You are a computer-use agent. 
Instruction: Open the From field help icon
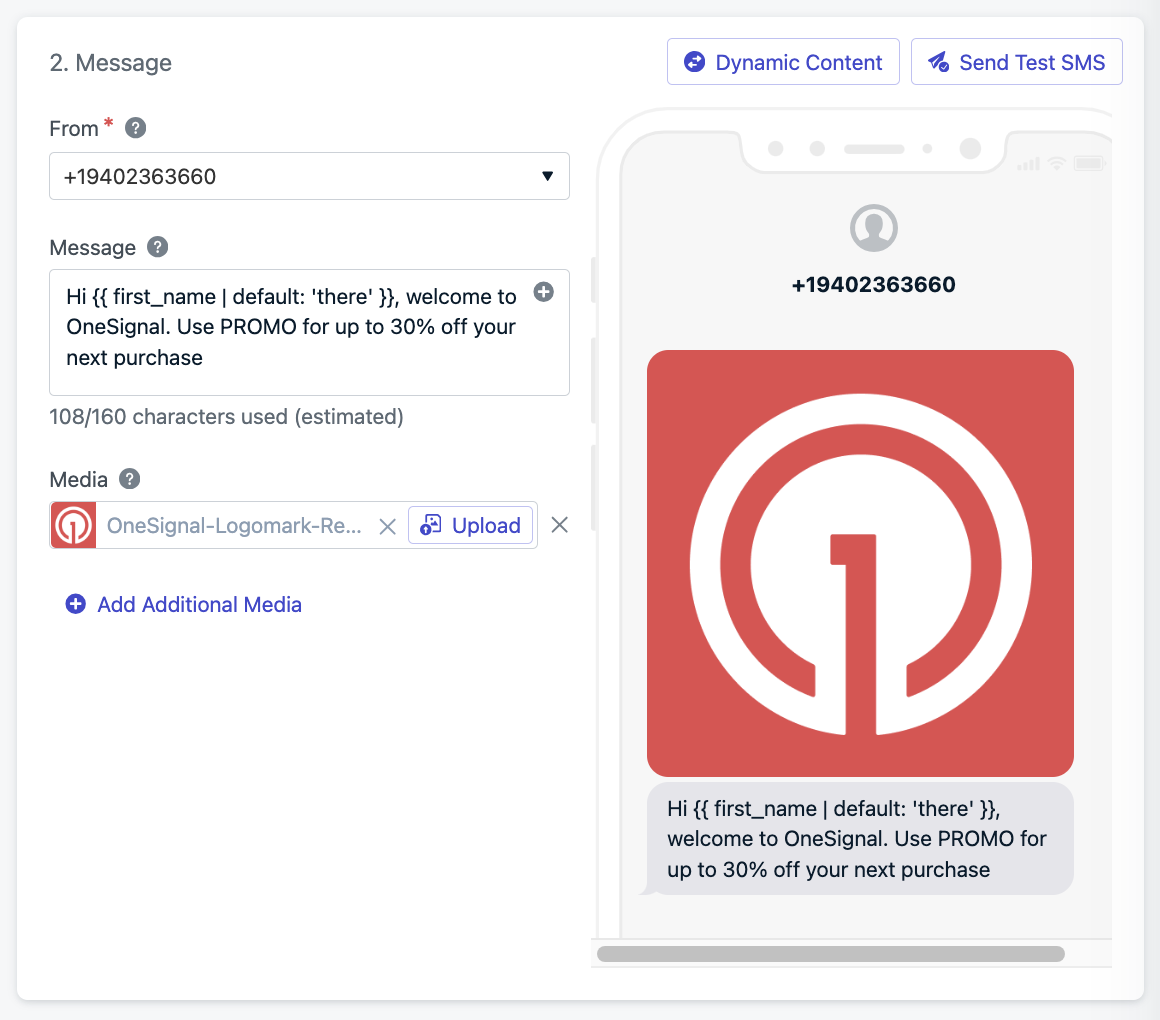pos(135,128)
